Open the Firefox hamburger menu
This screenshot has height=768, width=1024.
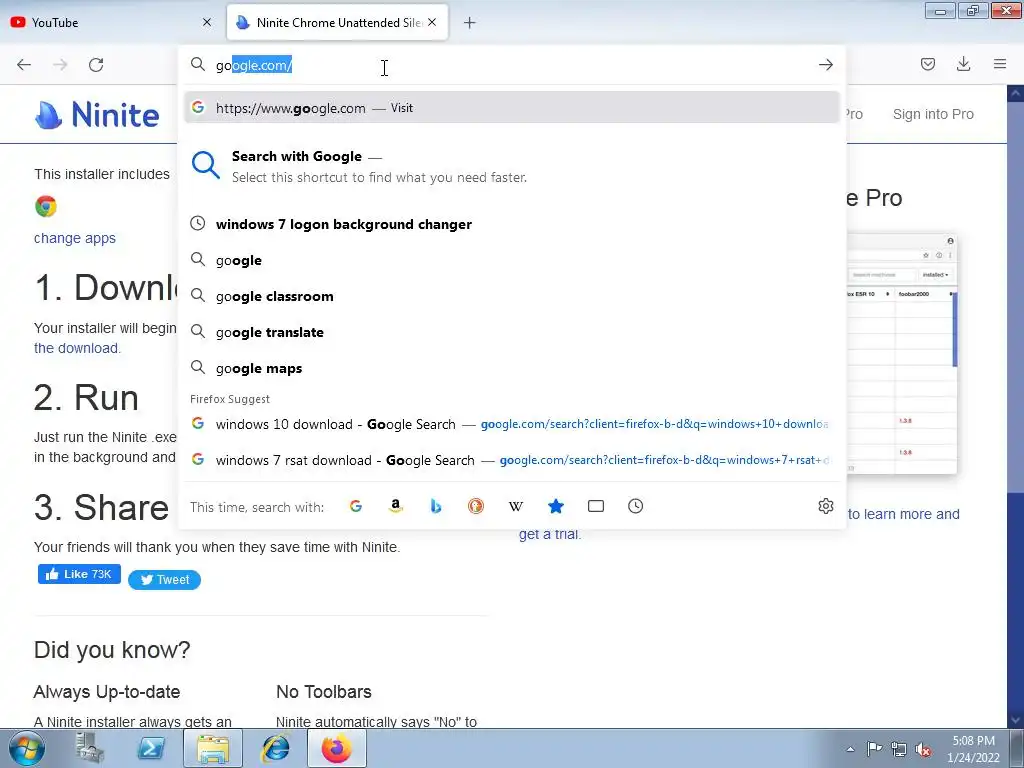pos(1000,64)
